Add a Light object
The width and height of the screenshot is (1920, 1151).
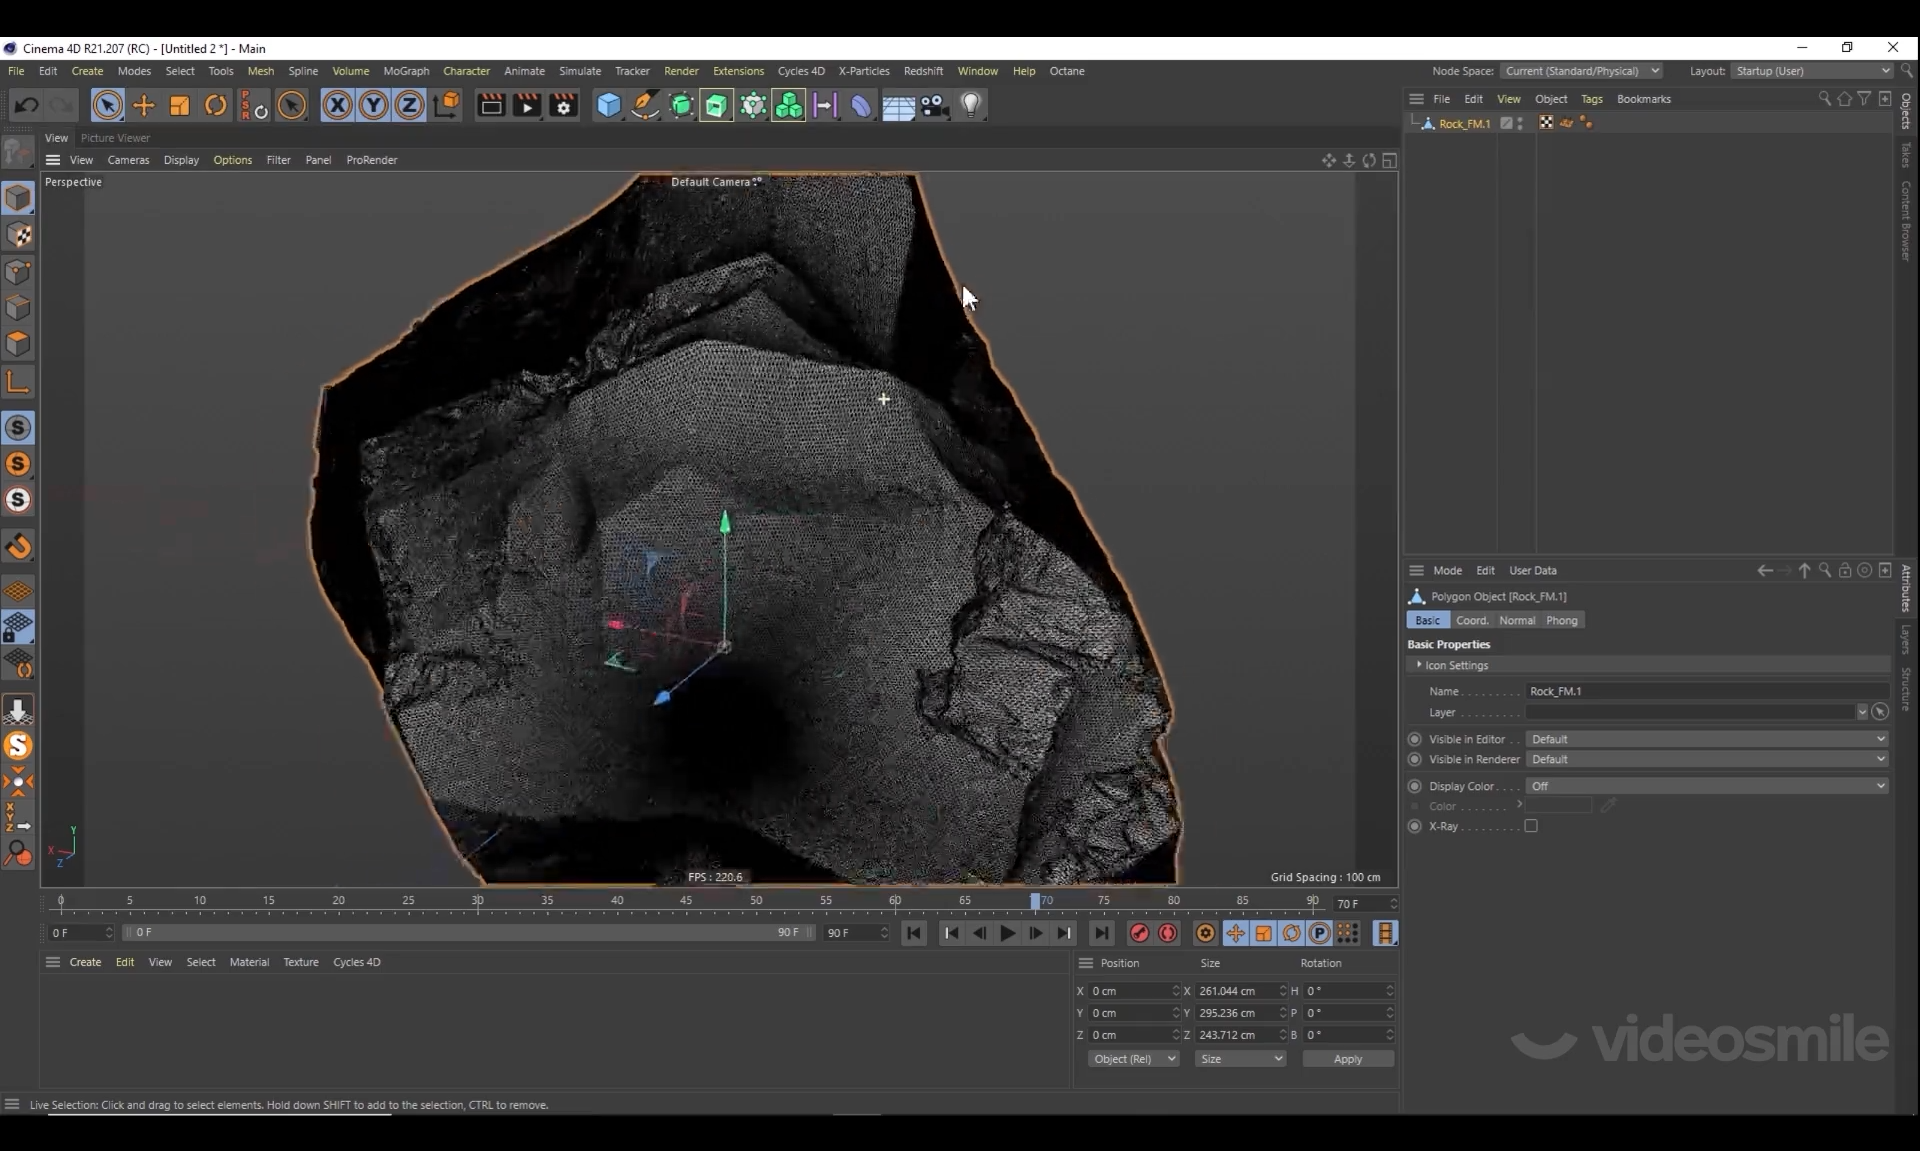coord(970,105)
